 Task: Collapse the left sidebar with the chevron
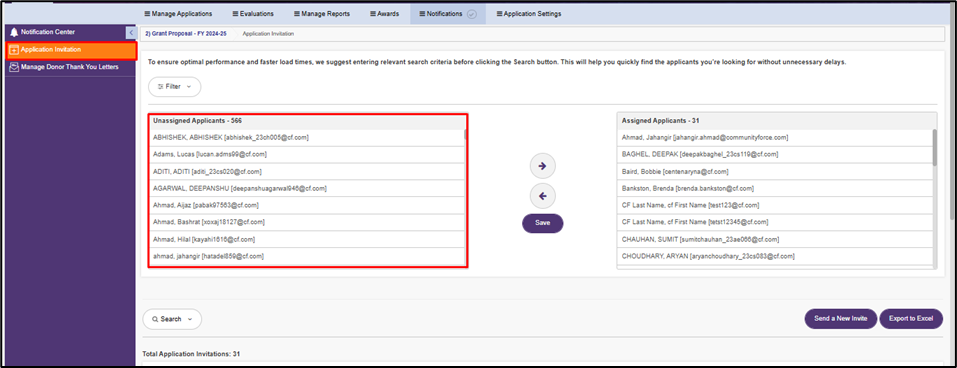(x=131, y=33)
